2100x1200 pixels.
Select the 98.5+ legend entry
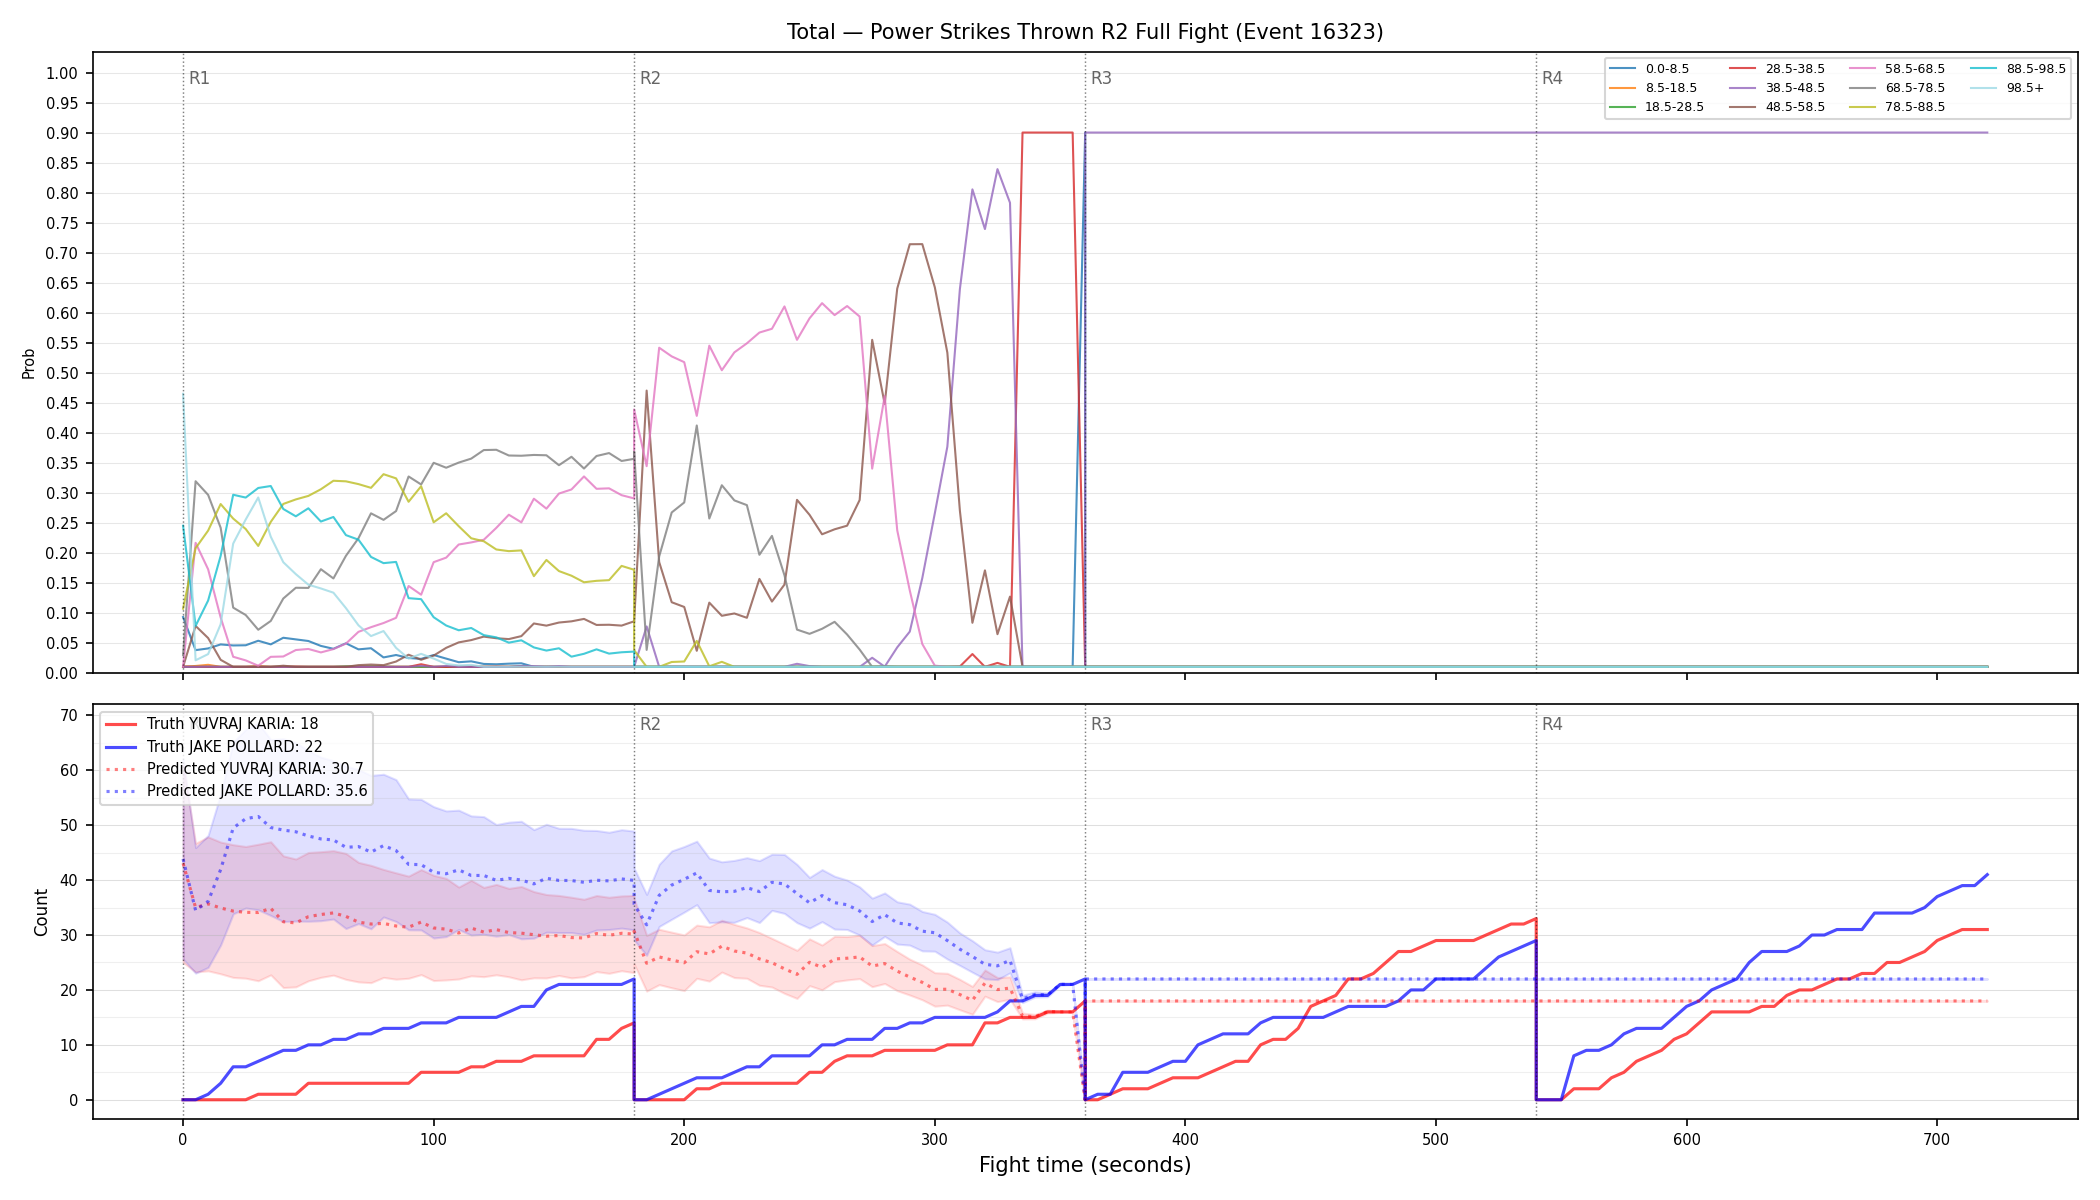[x=2008, y=88]
